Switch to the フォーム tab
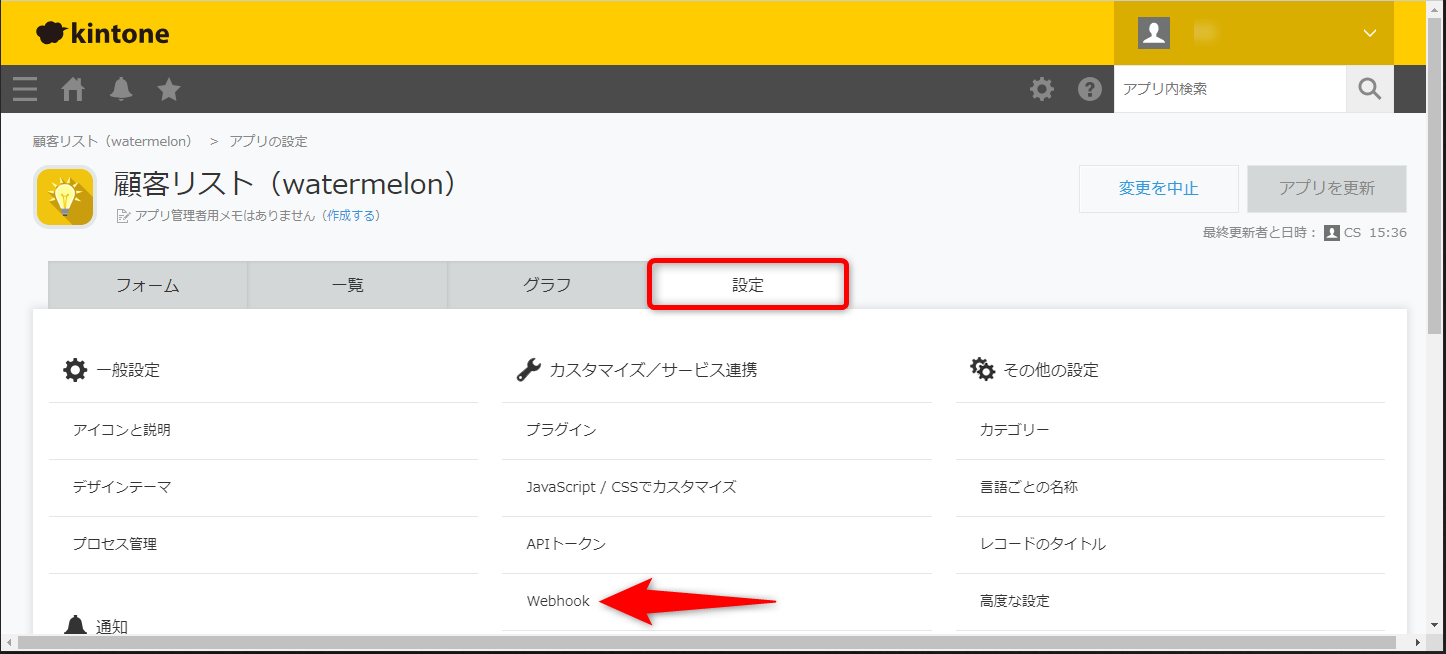This screenshot has height=654, width=1446. pos(147,285)
